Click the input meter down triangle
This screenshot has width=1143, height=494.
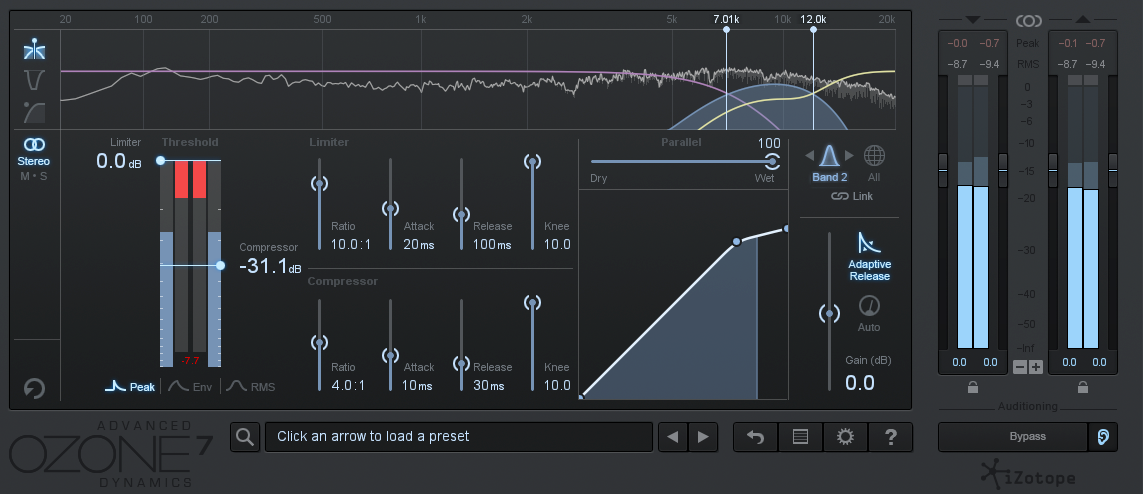coord(973,19)
